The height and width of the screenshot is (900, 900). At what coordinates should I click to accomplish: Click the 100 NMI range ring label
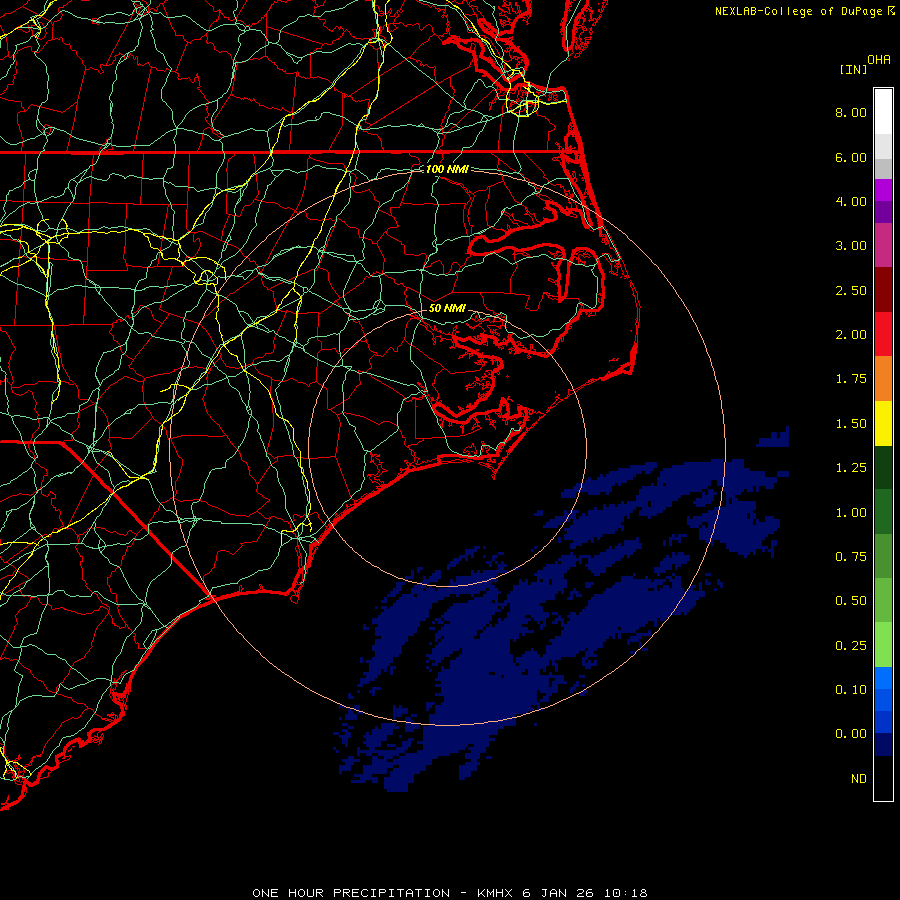pos(447,169)
